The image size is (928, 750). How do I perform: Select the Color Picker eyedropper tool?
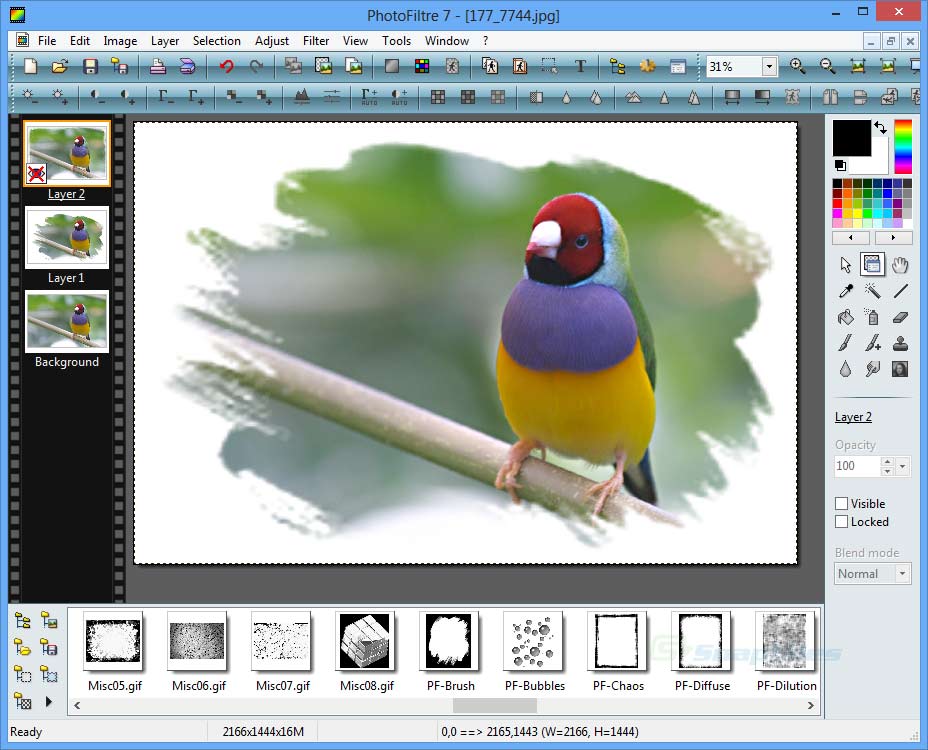click(845, 290)
